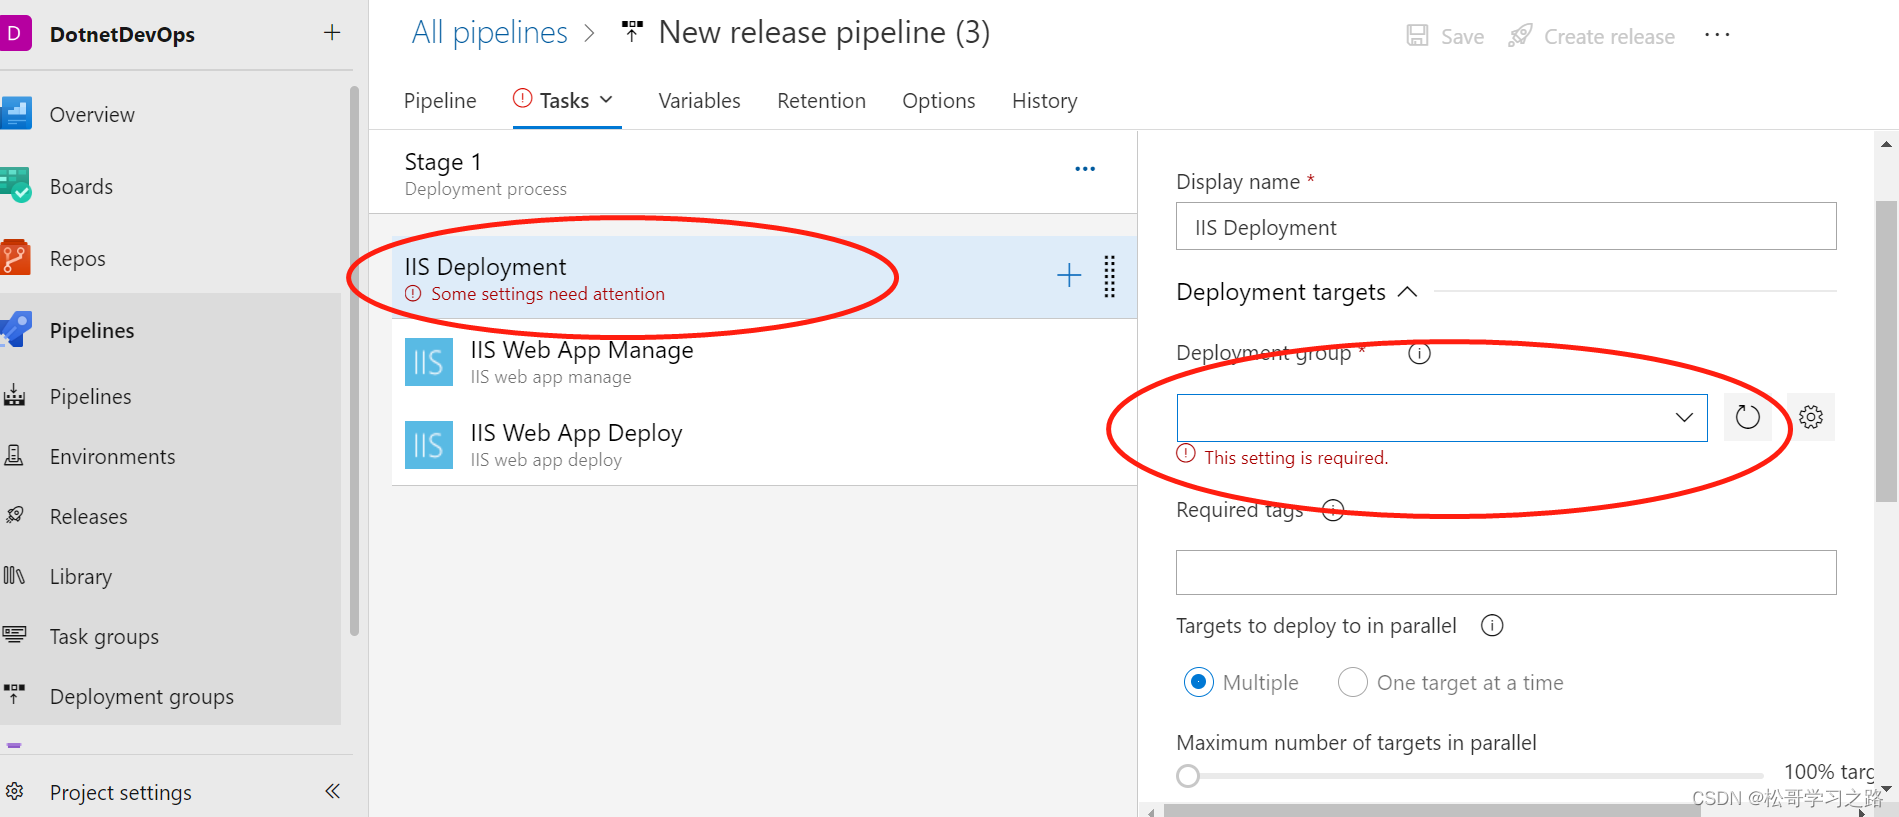This screenshot has height=817, width=1899.
Task: Add a task to IIS Deployment job
Action: pos(1069,275)
